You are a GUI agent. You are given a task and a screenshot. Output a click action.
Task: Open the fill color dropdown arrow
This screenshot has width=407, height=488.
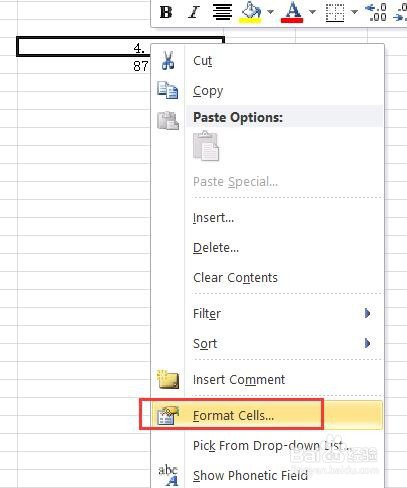coord(270,12)
